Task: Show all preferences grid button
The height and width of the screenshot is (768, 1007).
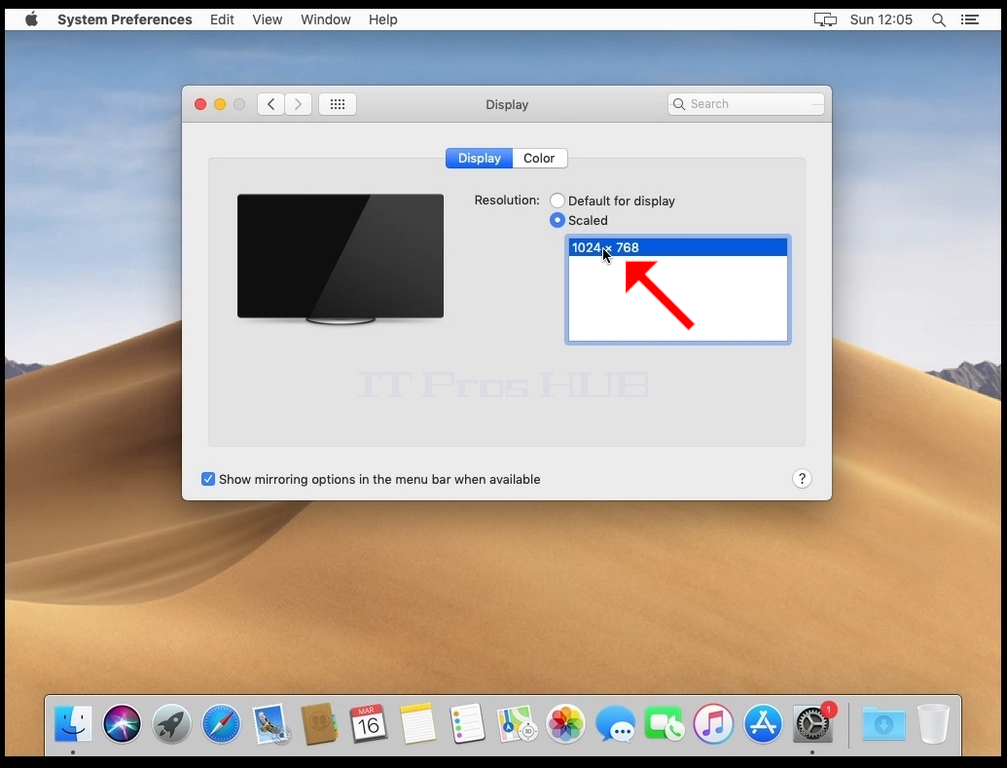Action: click(338, 104)
